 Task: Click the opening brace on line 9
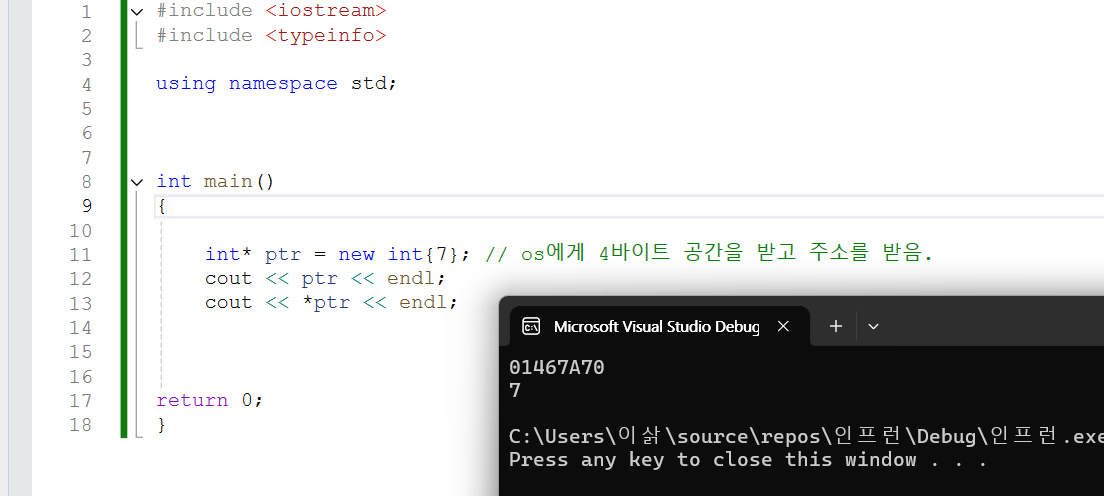point(162,206)
